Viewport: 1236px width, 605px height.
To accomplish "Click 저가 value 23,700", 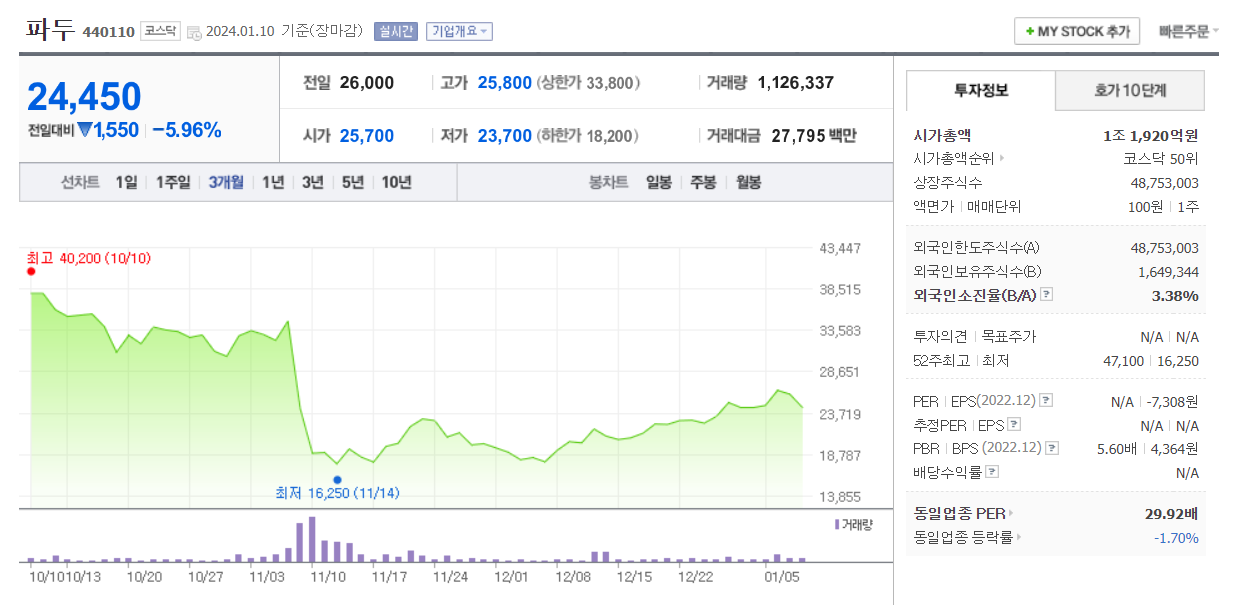I will click(505, 136).
